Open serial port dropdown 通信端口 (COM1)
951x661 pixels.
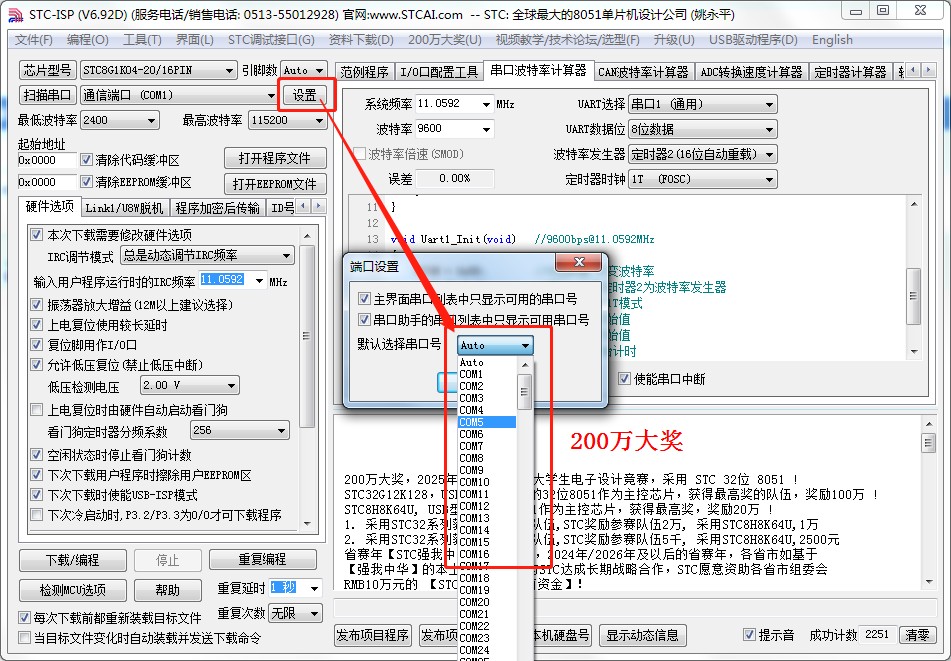(180, 95)
